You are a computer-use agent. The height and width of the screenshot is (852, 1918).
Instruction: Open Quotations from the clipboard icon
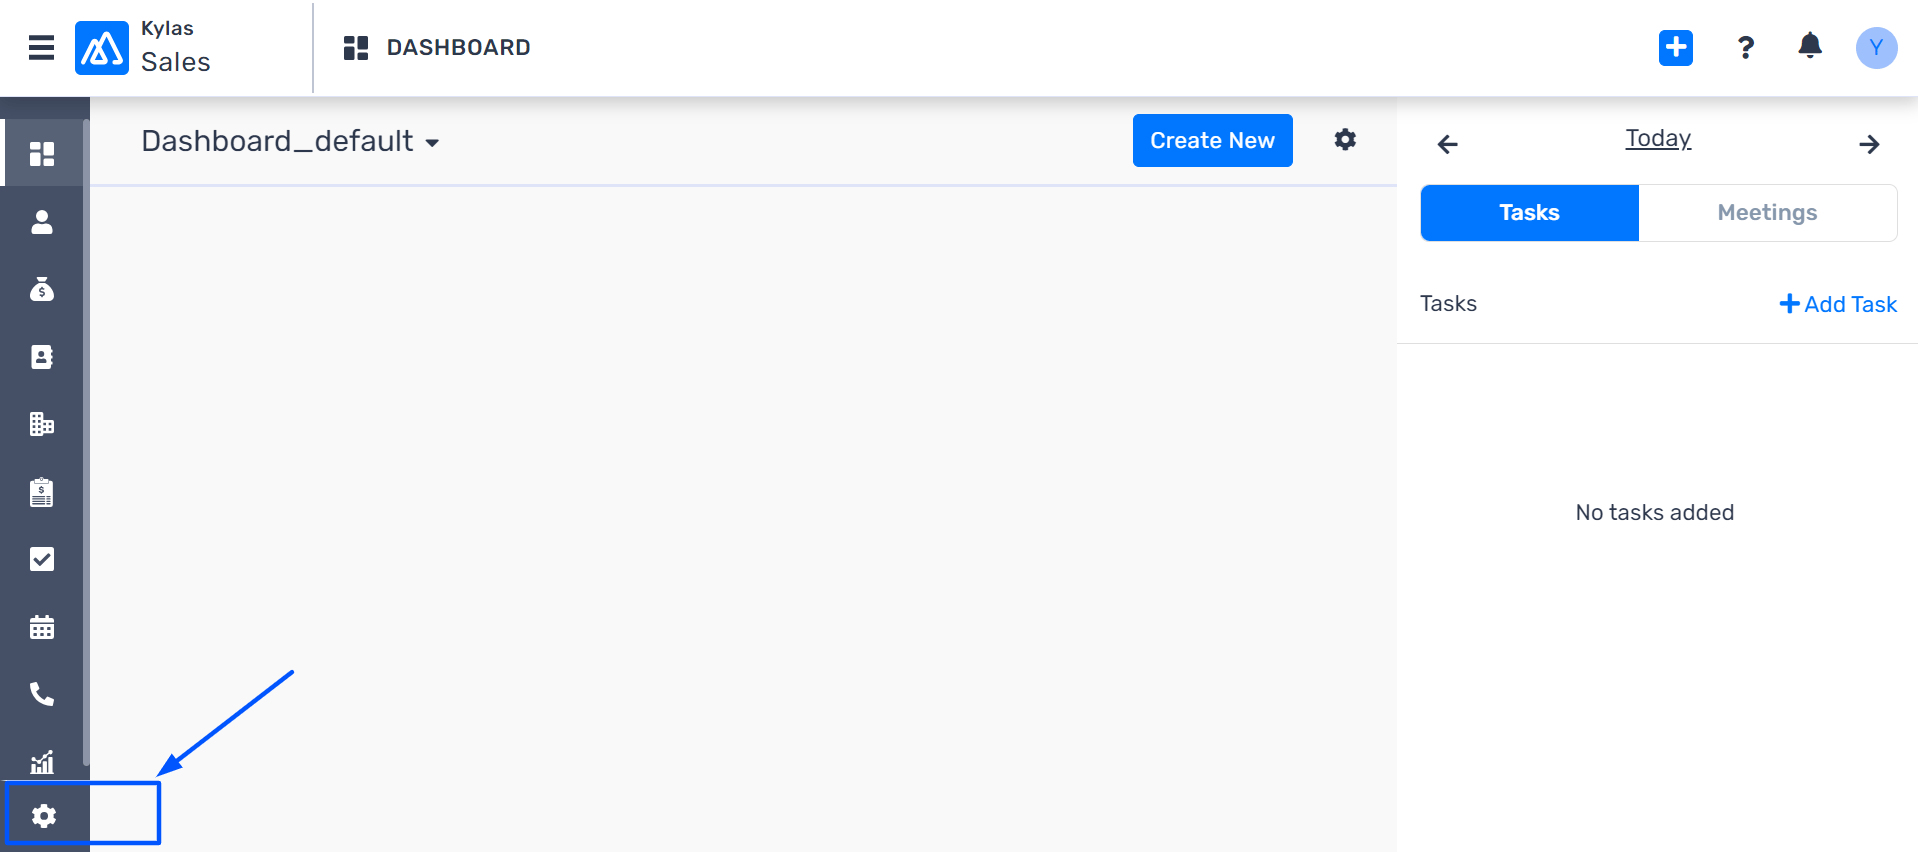[42, 492]
